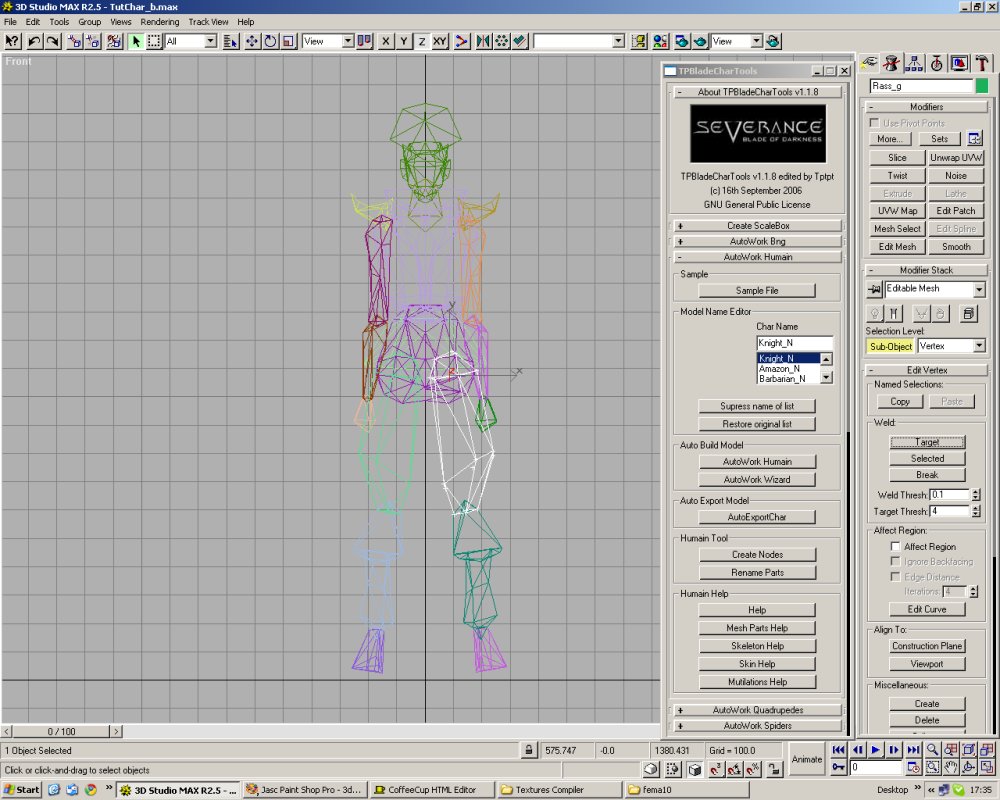Open Track View icon in toolbar

(638, 41)
